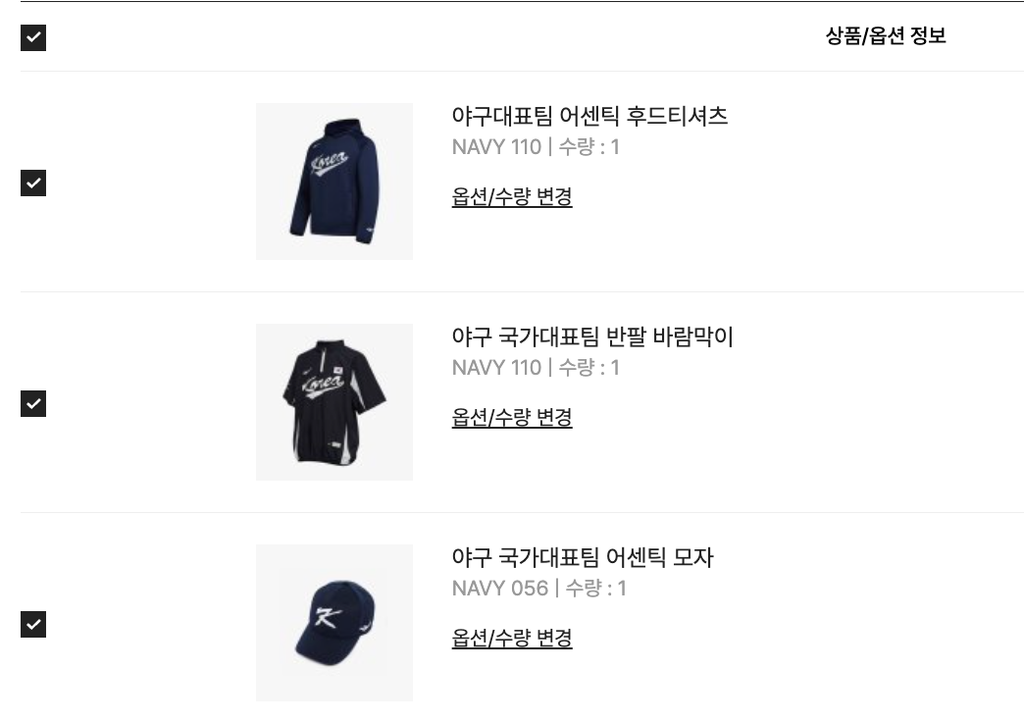Uncheck the 반팔 바람막이 item checkbox

[x=33, y=403]
